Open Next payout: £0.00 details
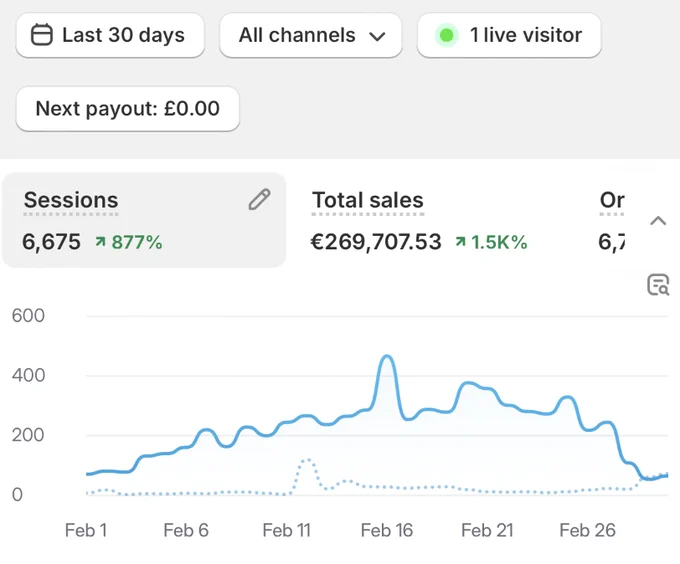Viewport: 680px width, 564px height. [128, 108]
